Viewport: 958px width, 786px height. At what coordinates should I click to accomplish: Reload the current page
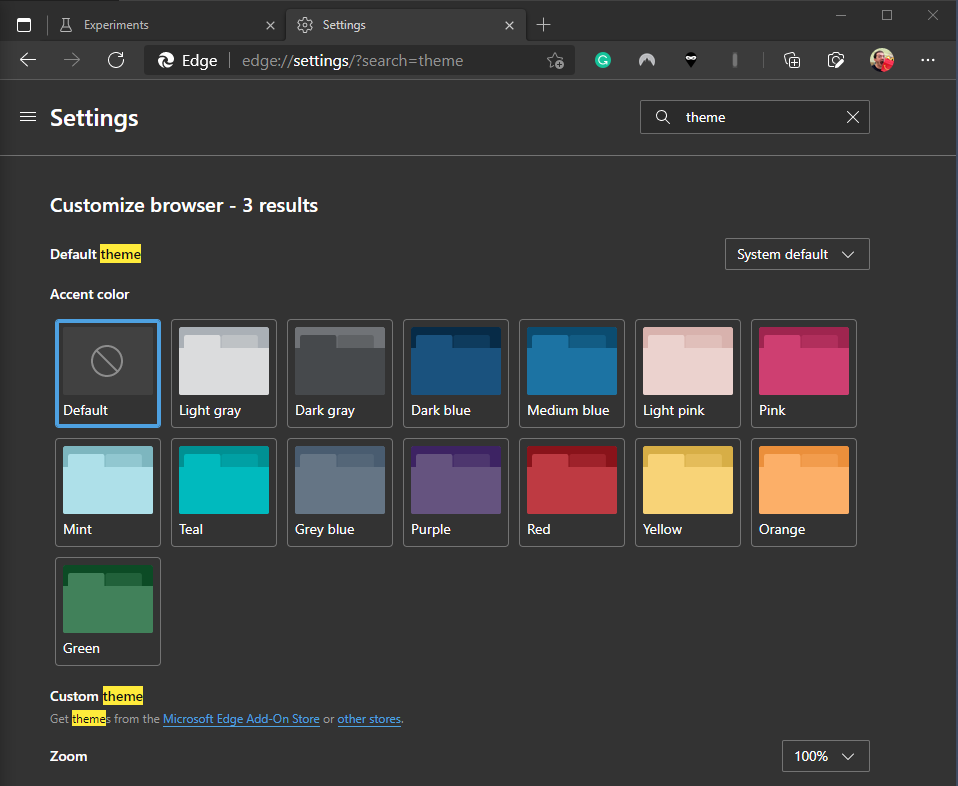click(116, 60)
